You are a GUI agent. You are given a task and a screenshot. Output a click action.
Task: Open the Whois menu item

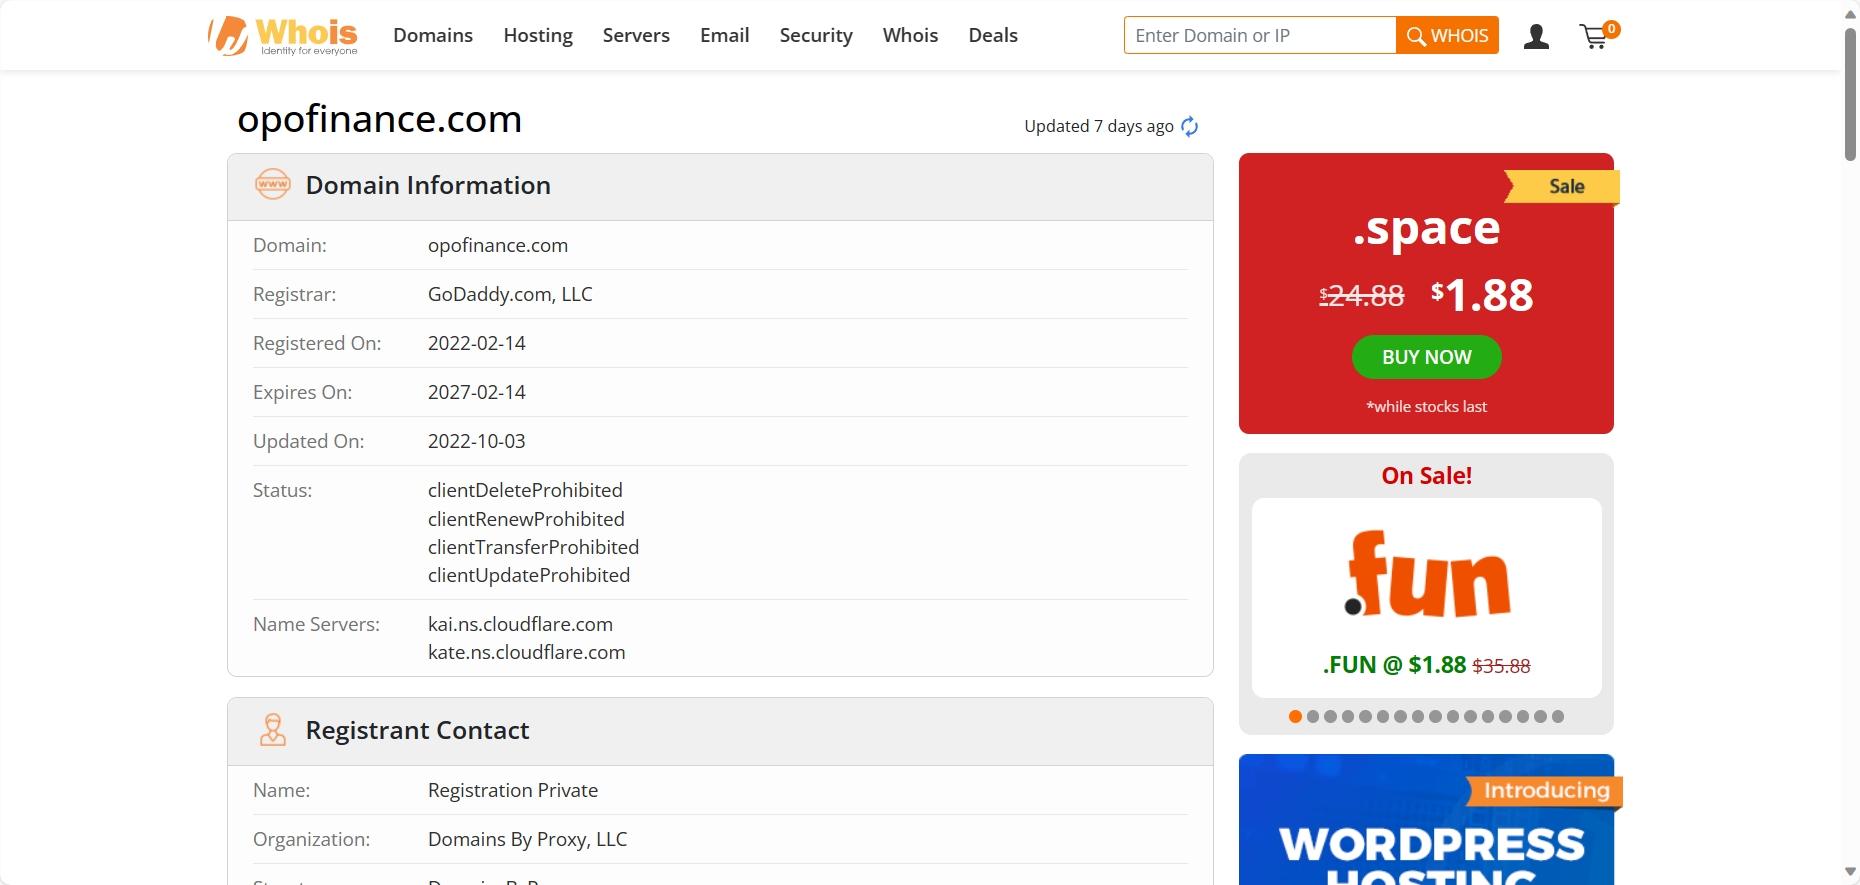point(910,35)
